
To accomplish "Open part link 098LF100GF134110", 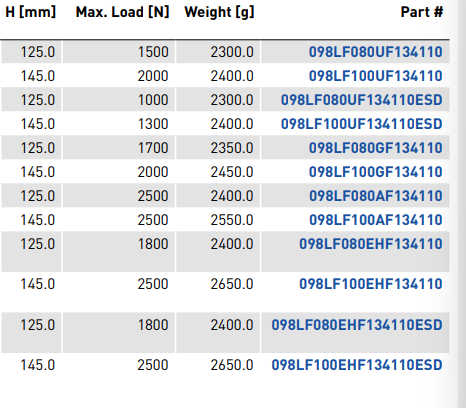I will (376, 172).
